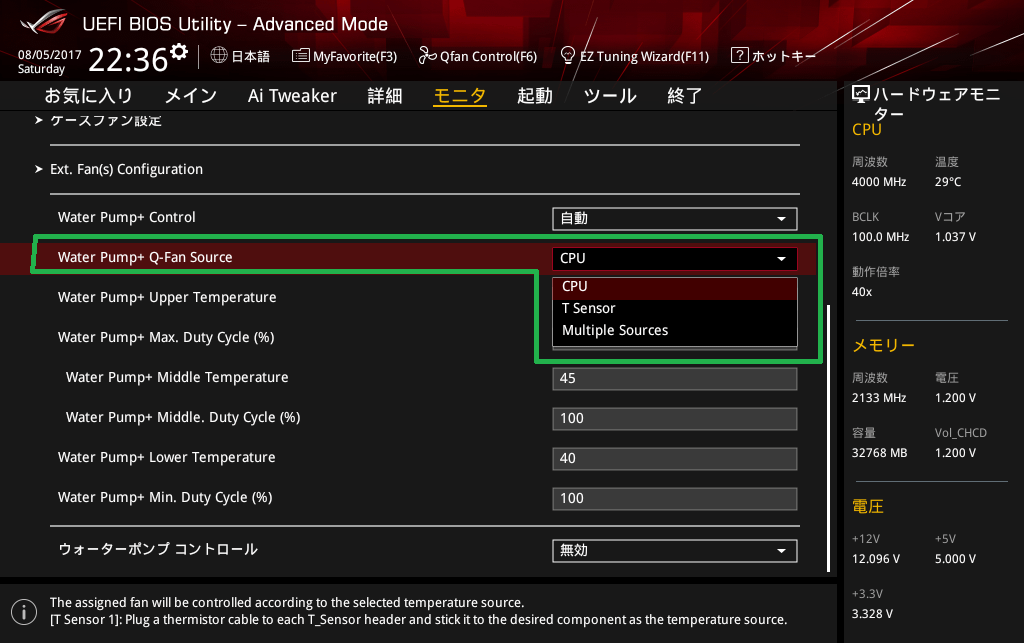Click the 3.328 V reading
This screenshot has height=643, width=1024.
pyautogui.click(x=872, y=614)
